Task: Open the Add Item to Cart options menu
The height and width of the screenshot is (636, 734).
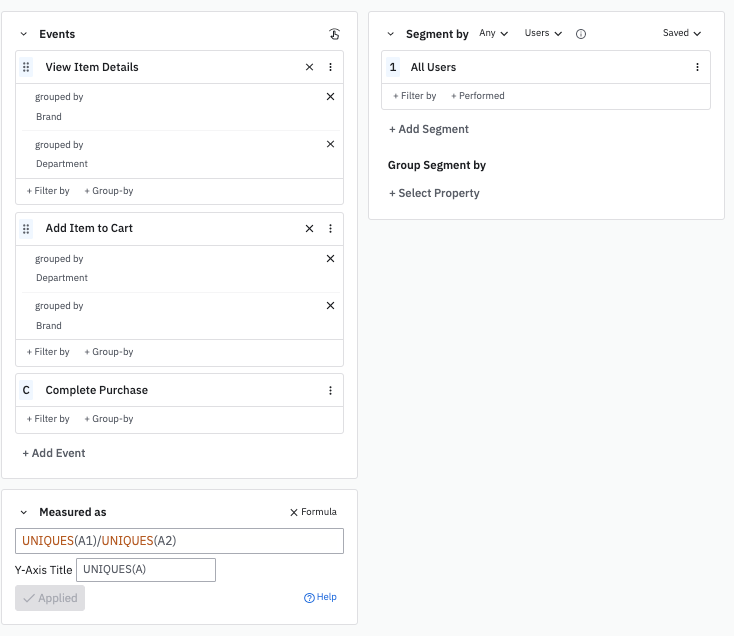Action: [x=330, y=228]
